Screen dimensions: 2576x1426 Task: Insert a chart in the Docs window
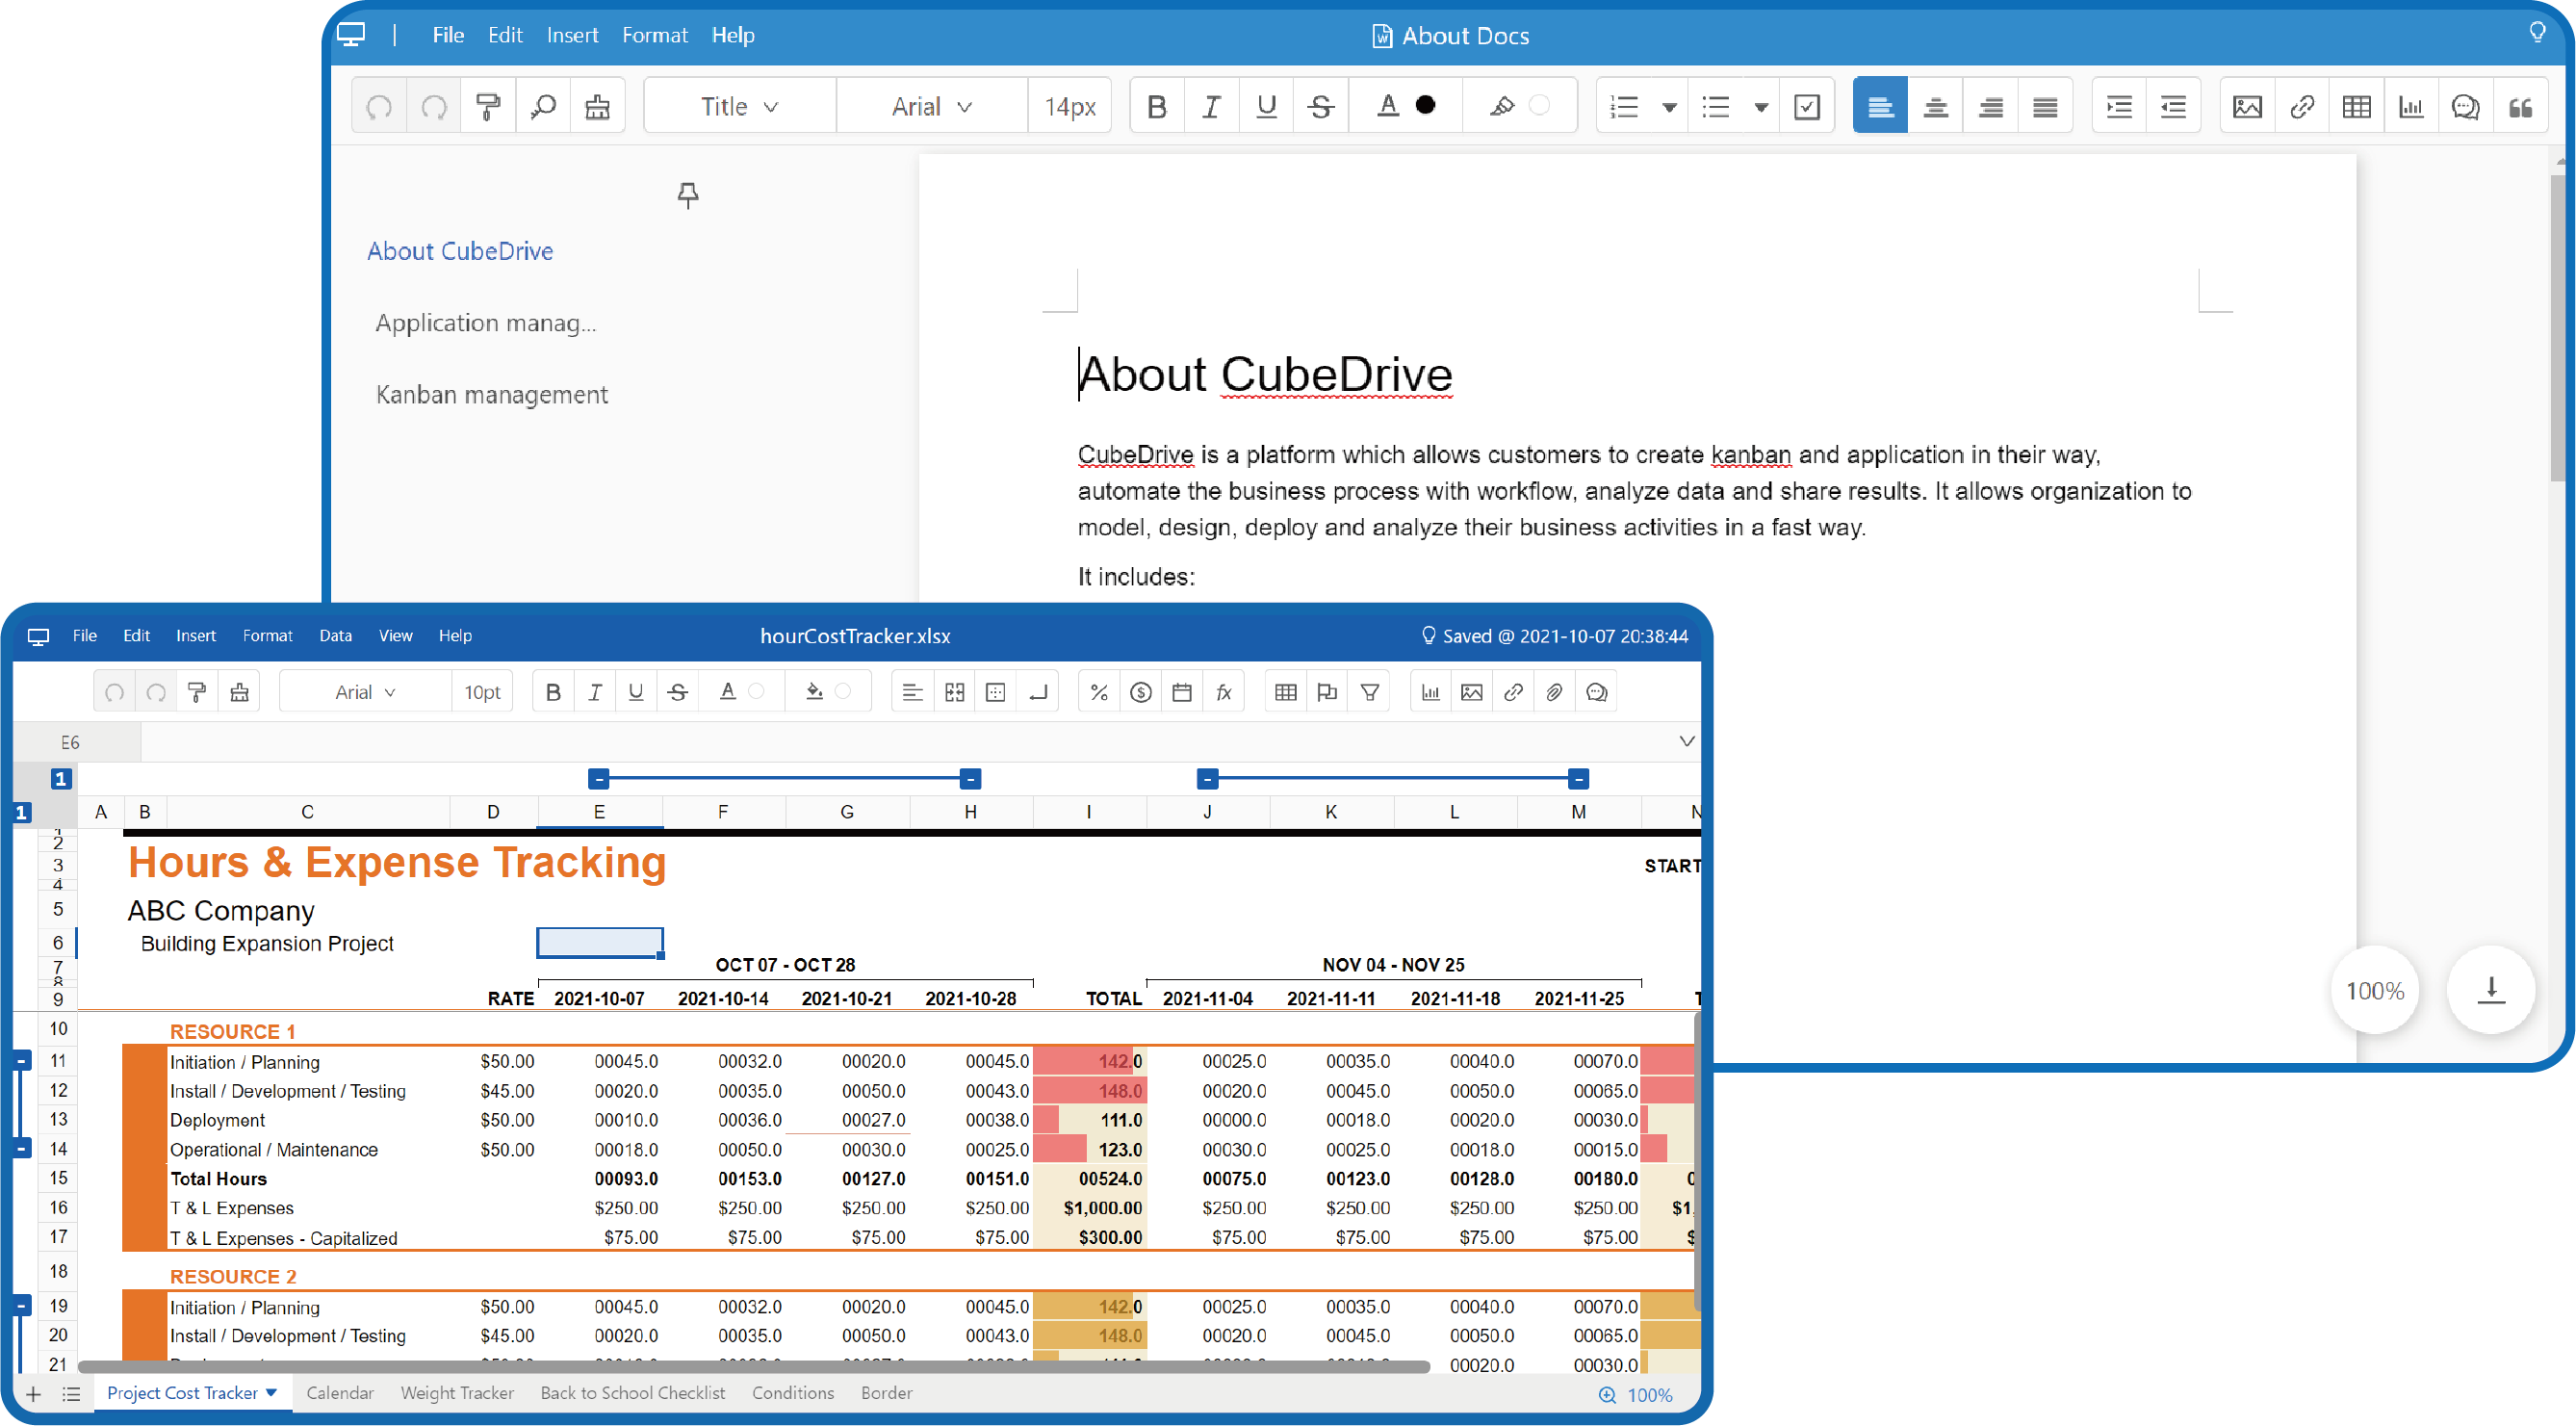(2411, 106)
